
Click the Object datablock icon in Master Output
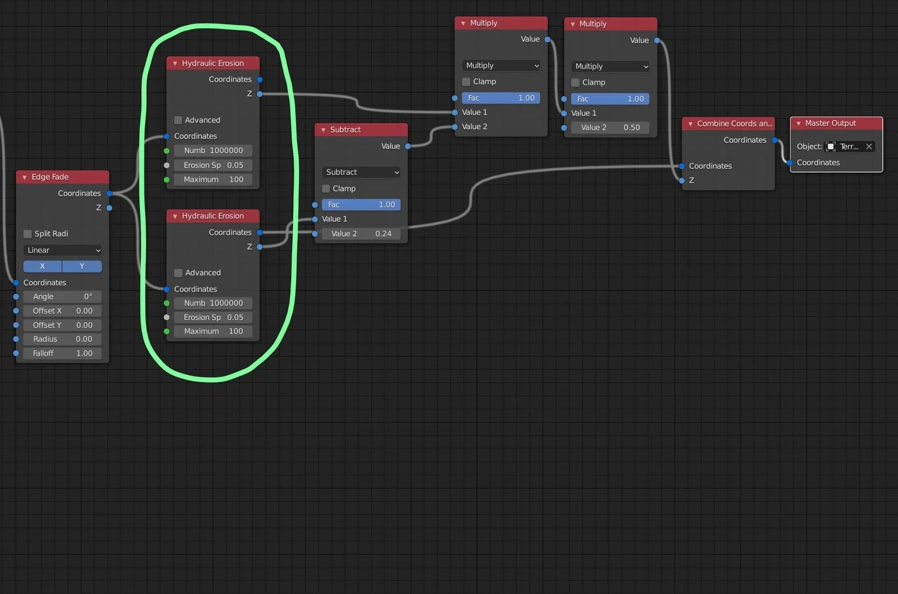831,146
